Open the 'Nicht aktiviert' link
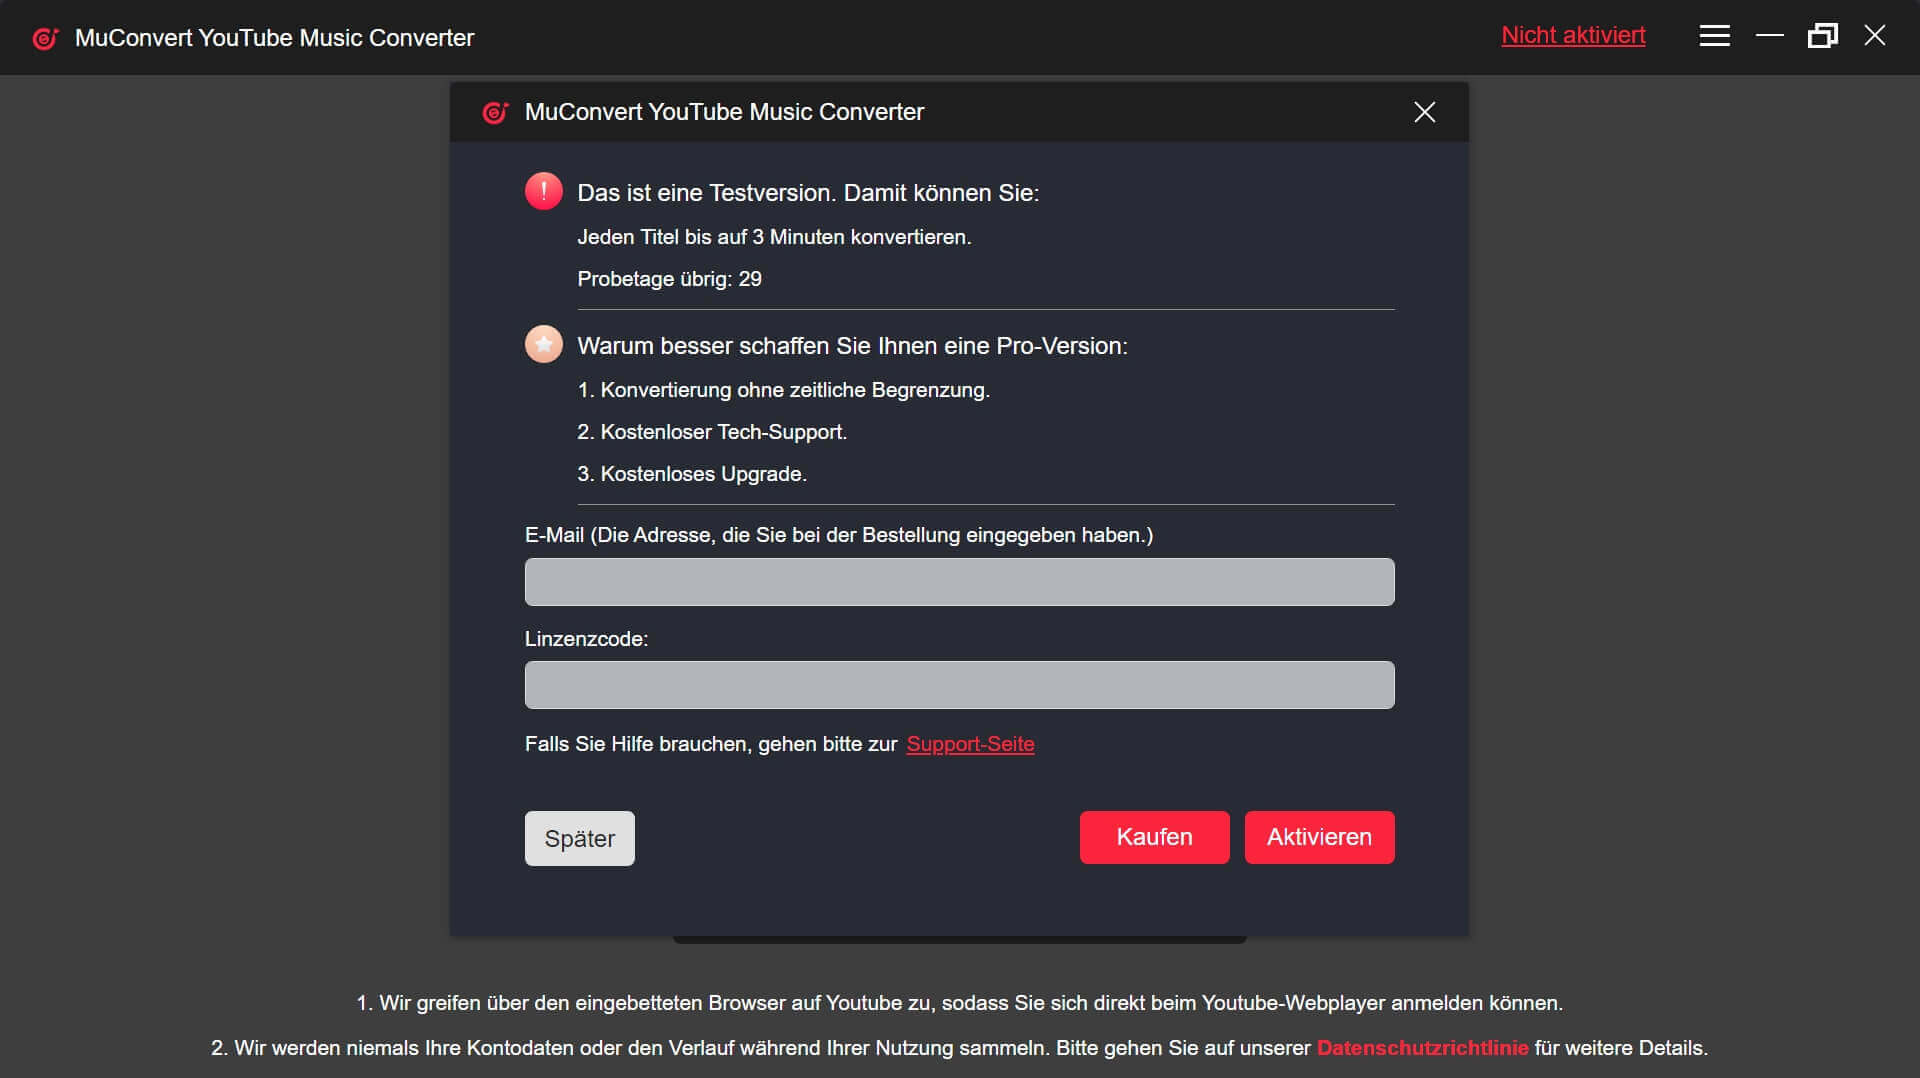Image resolution: width=1920 pixels, height=1078 pixels. coord(1573,35)
